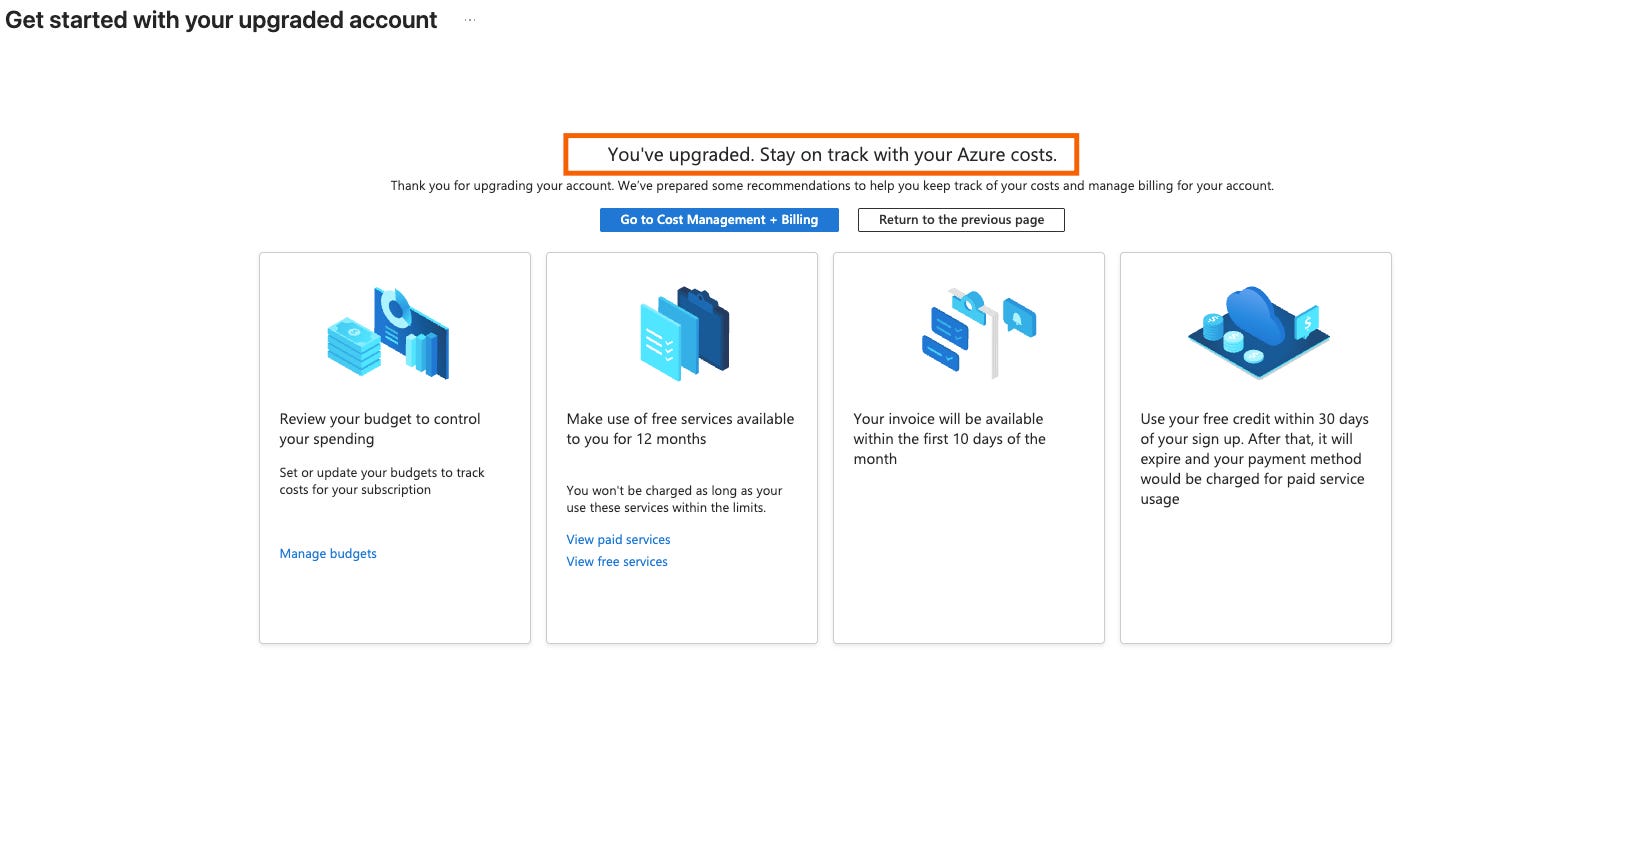This screenshot has width=1629, height=845.
Task: Click 'Make use of free services available' heading
Action: (680, 429)
